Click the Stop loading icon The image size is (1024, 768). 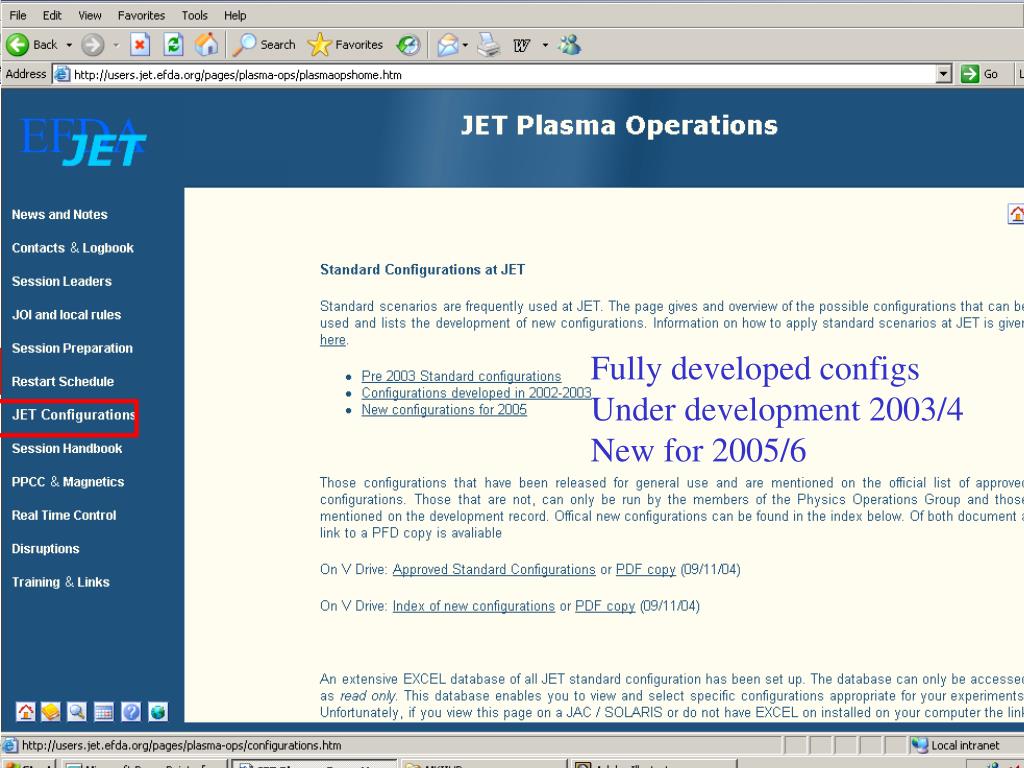click(x=140, y=45)
